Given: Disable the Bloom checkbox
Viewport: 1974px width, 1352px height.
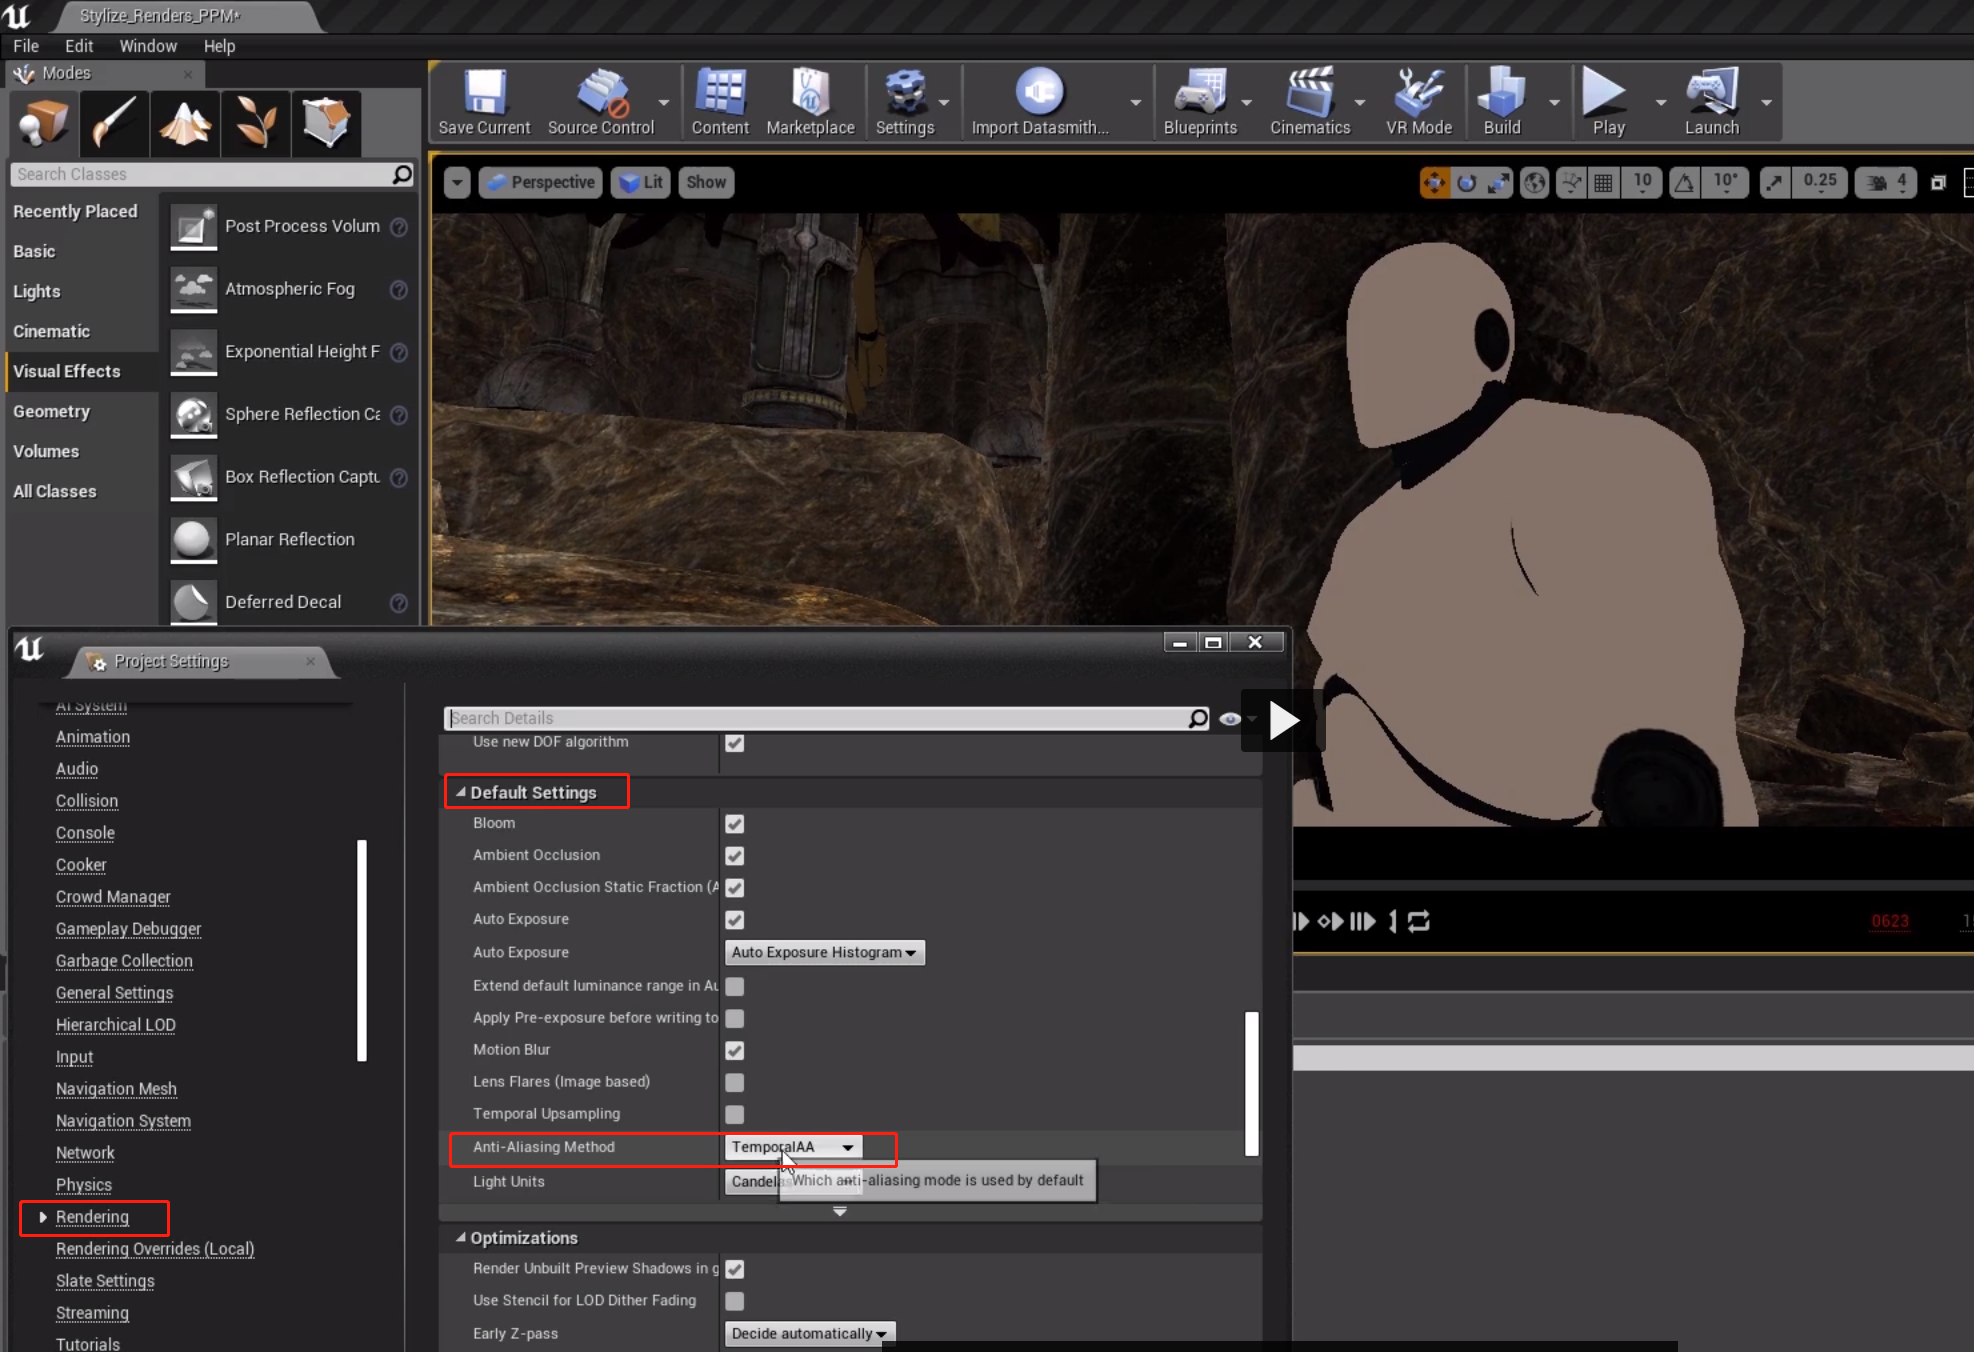Looking at the screenshot, I should click(735, 824).
